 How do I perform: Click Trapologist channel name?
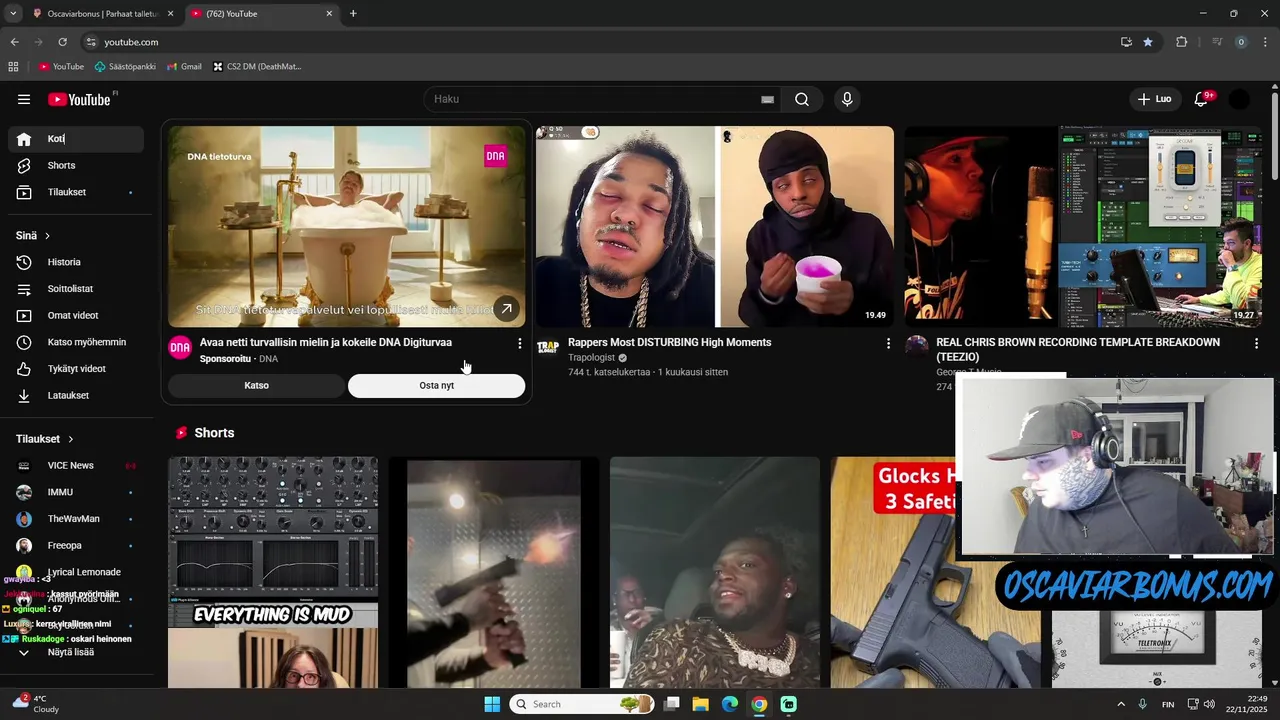click(x=591, y=357)
